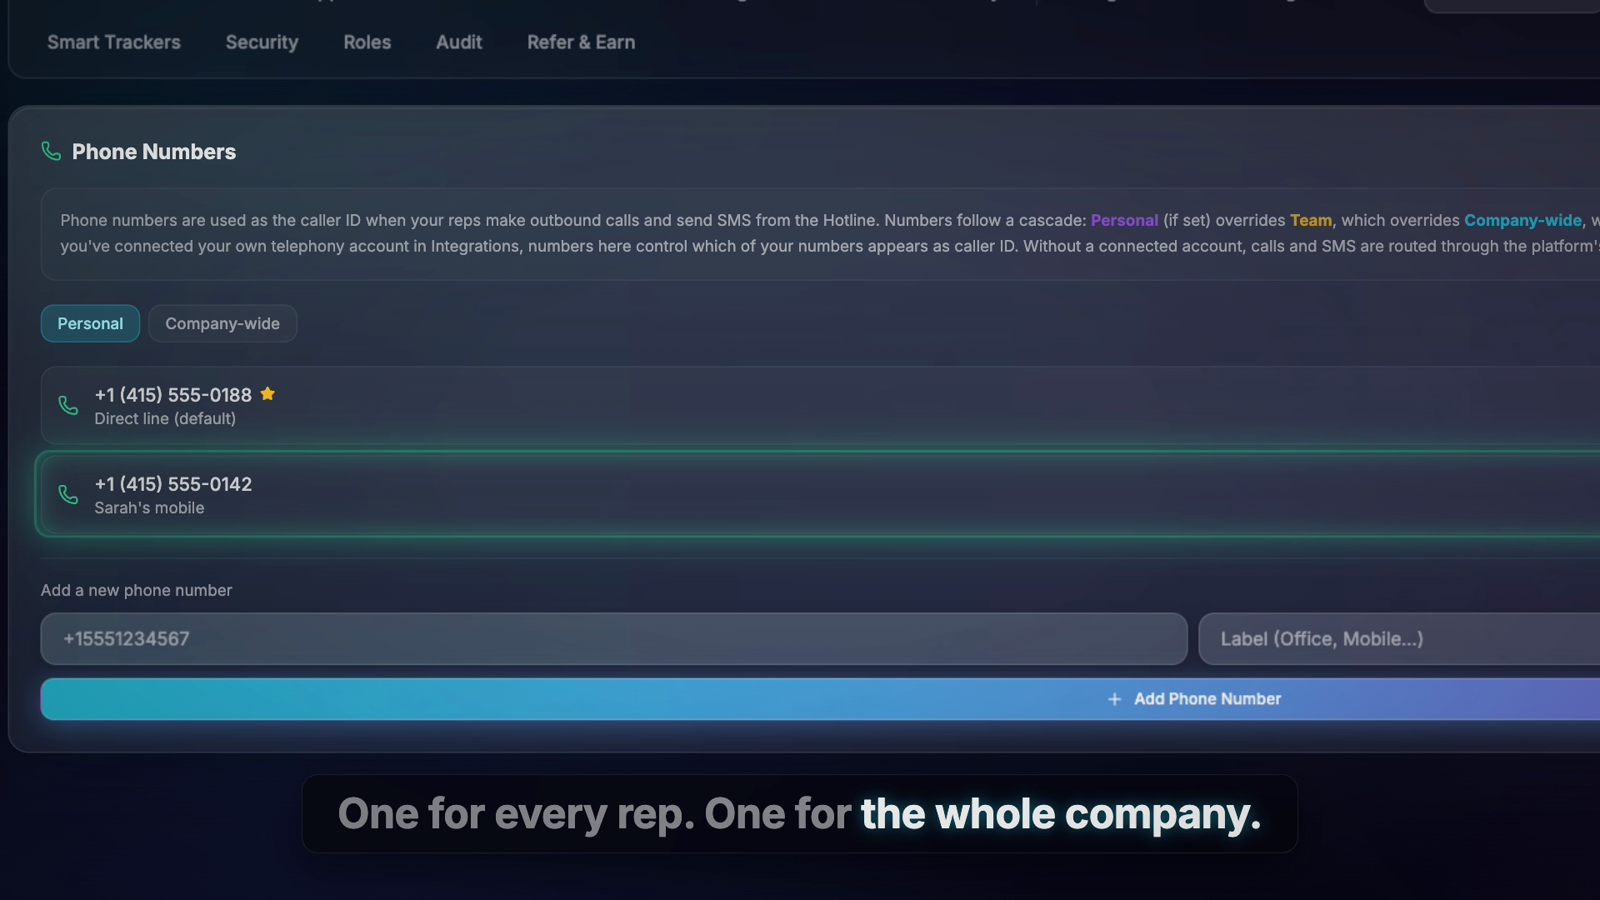Click the 'Add a new phone number' label

point(136,590)
